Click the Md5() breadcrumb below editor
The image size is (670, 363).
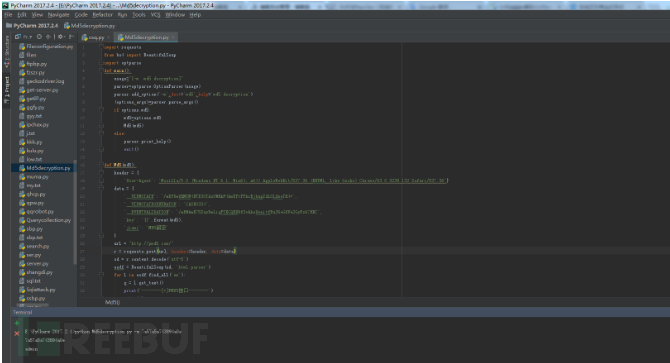pyautogui.click(x=112, y=302)
